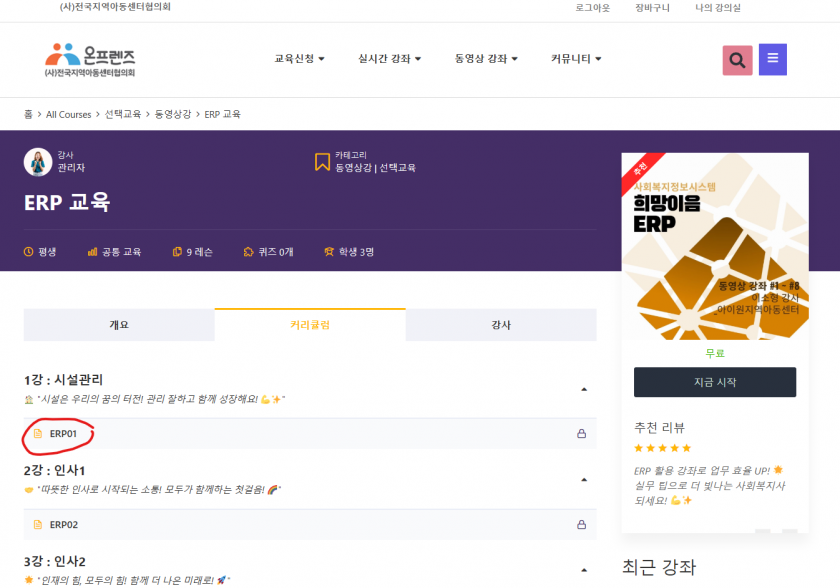The image size is (840, 588).
Task: Click the document icon beside ERP01
Action: point(38,434)
